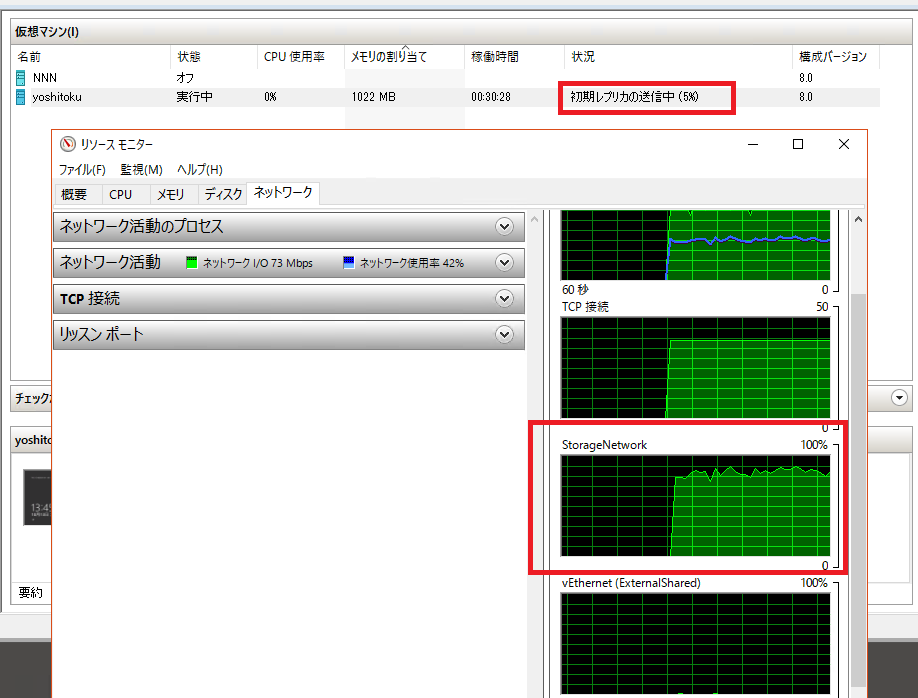The height and width of the screenshot is (698, 918).
Task: Open the 要約 tab in details pane
Action: coord(30,593)
